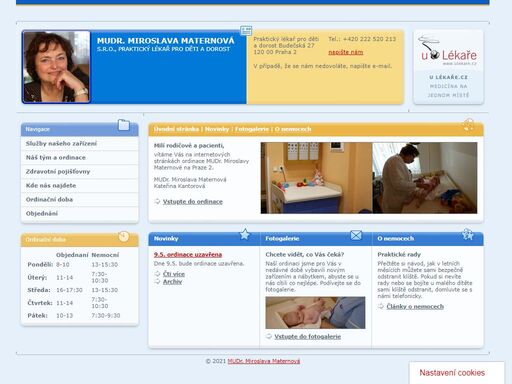Click the baby photo thumbnail in Fotogalerie

point(315,313)
